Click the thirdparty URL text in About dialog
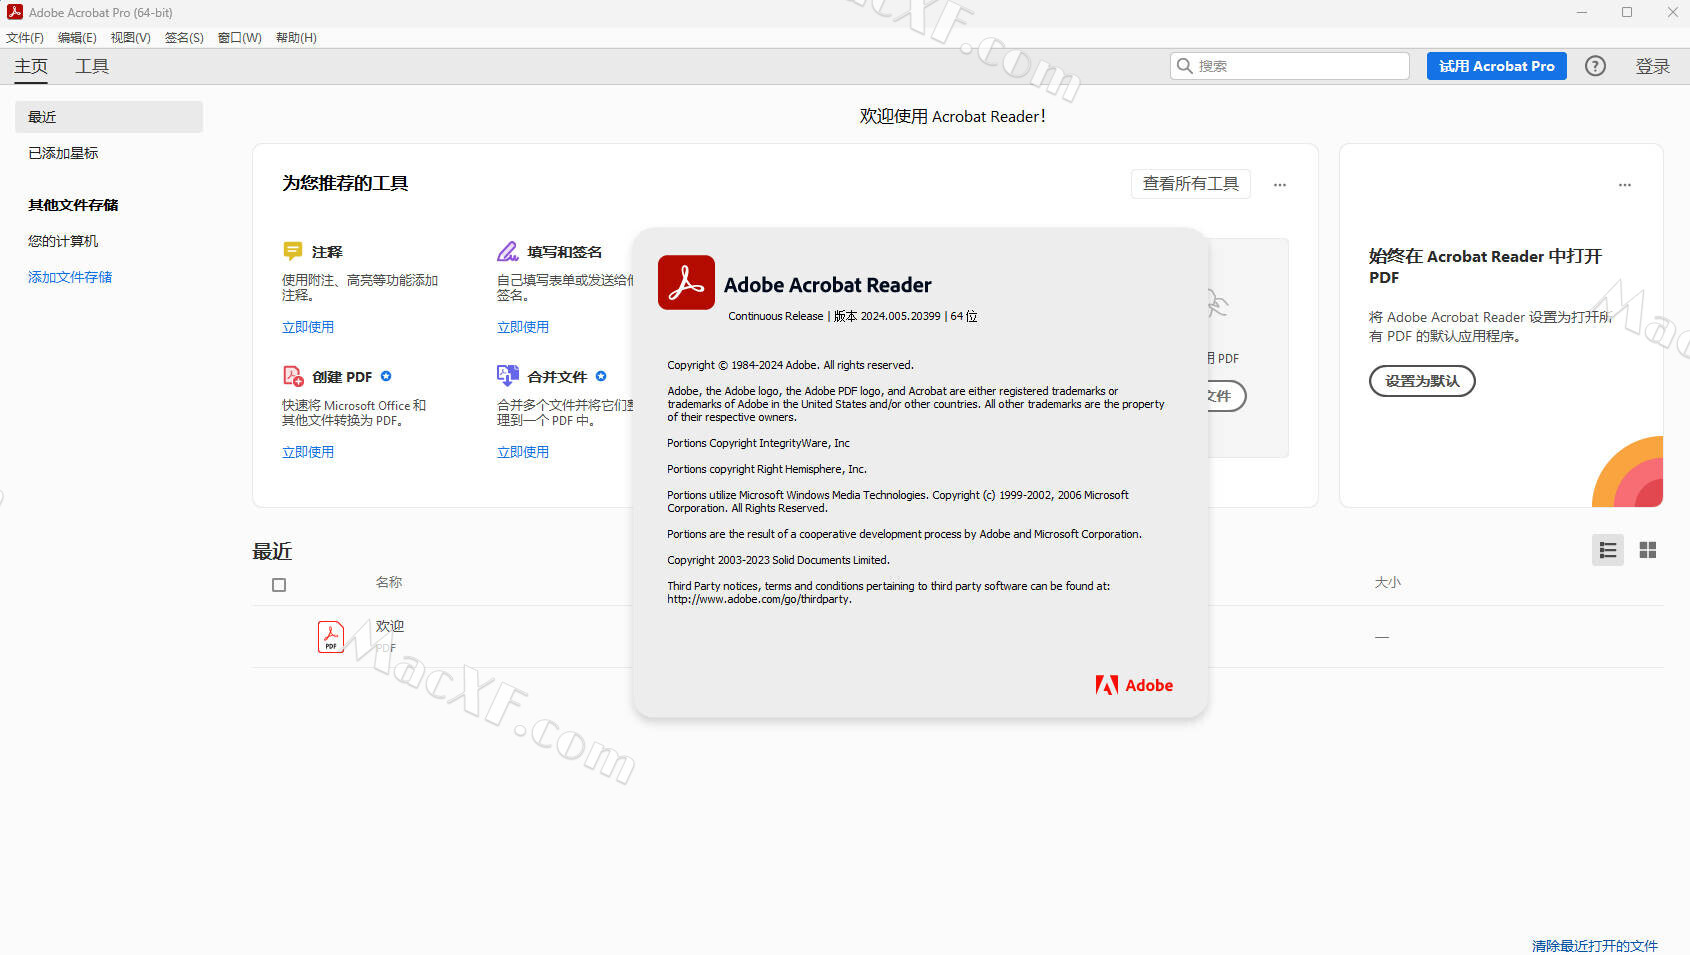This screenshot has height=955, width=1690. (x=760, y=599)
